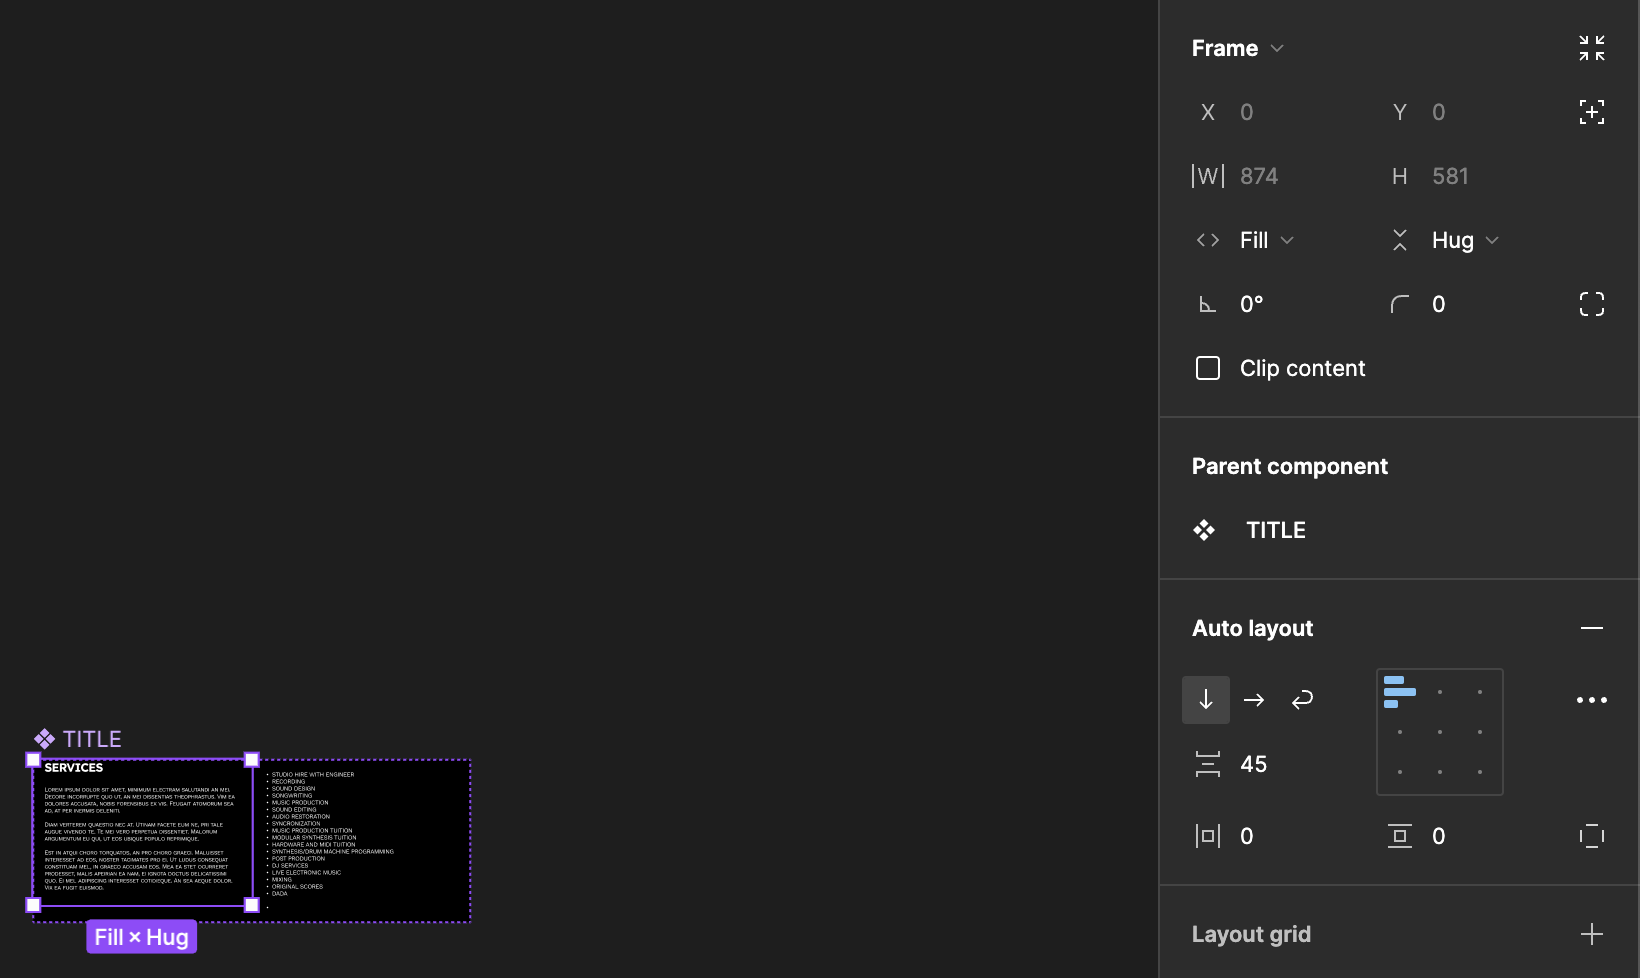The image size is (1640, 978).
Task: Click the alignment grid top-left cell
Action: tap(1400, 692)
